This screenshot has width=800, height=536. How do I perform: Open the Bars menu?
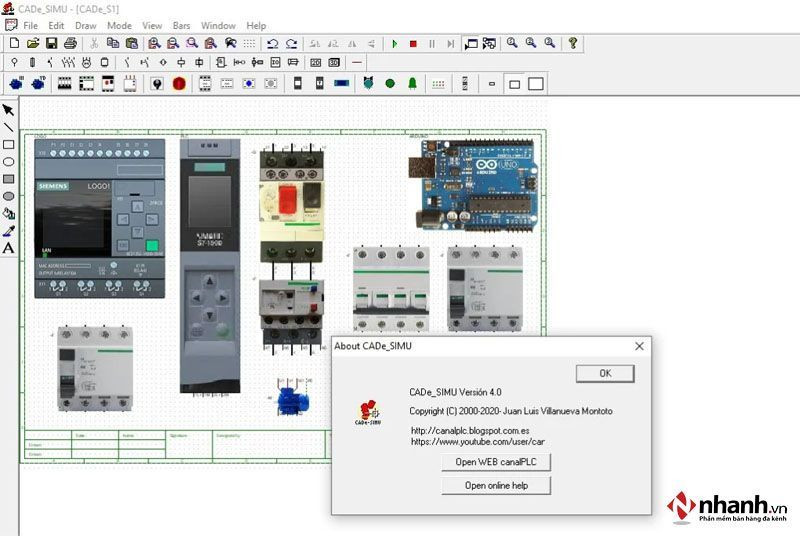(181, 25)
